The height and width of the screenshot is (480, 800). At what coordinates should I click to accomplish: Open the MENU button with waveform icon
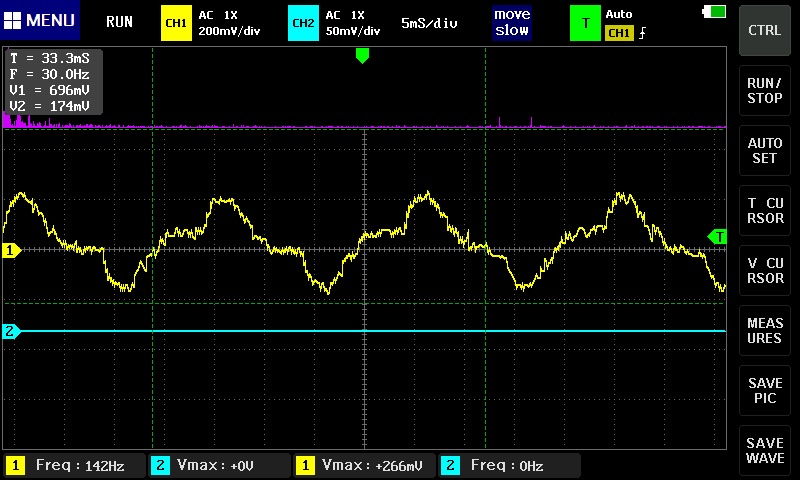[40, 21]
